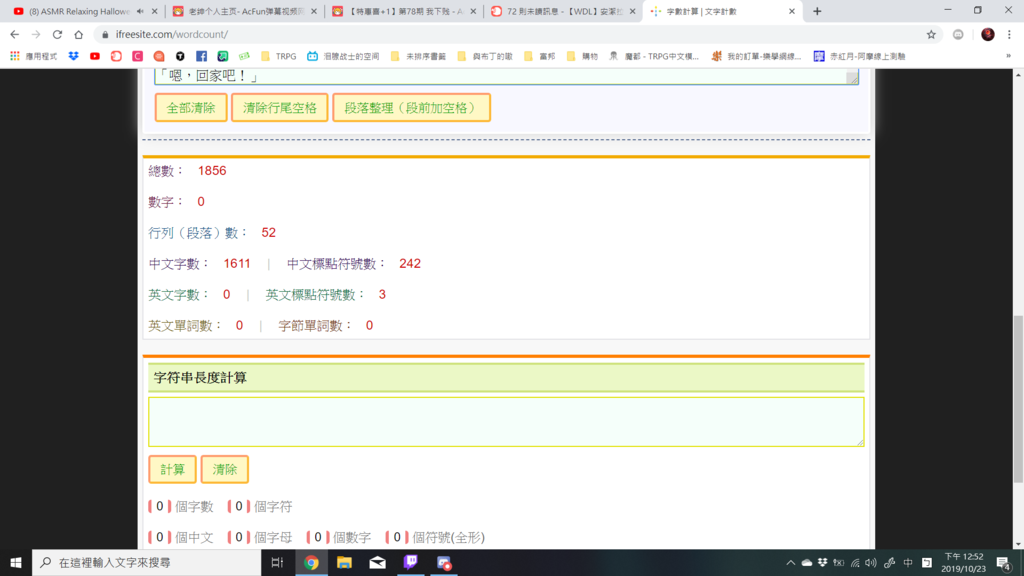The image size is (1024, 576).
Task: Open the 魔都 - TRPG中文模 bookmark
Action: [x=654, y=56]
